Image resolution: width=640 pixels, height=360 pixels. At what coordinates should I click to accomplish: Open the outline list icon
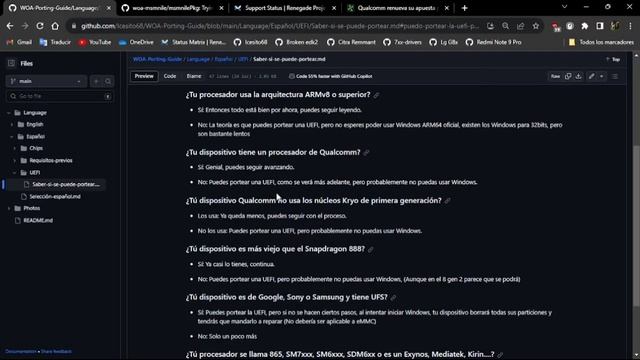[x=615, y=76]
